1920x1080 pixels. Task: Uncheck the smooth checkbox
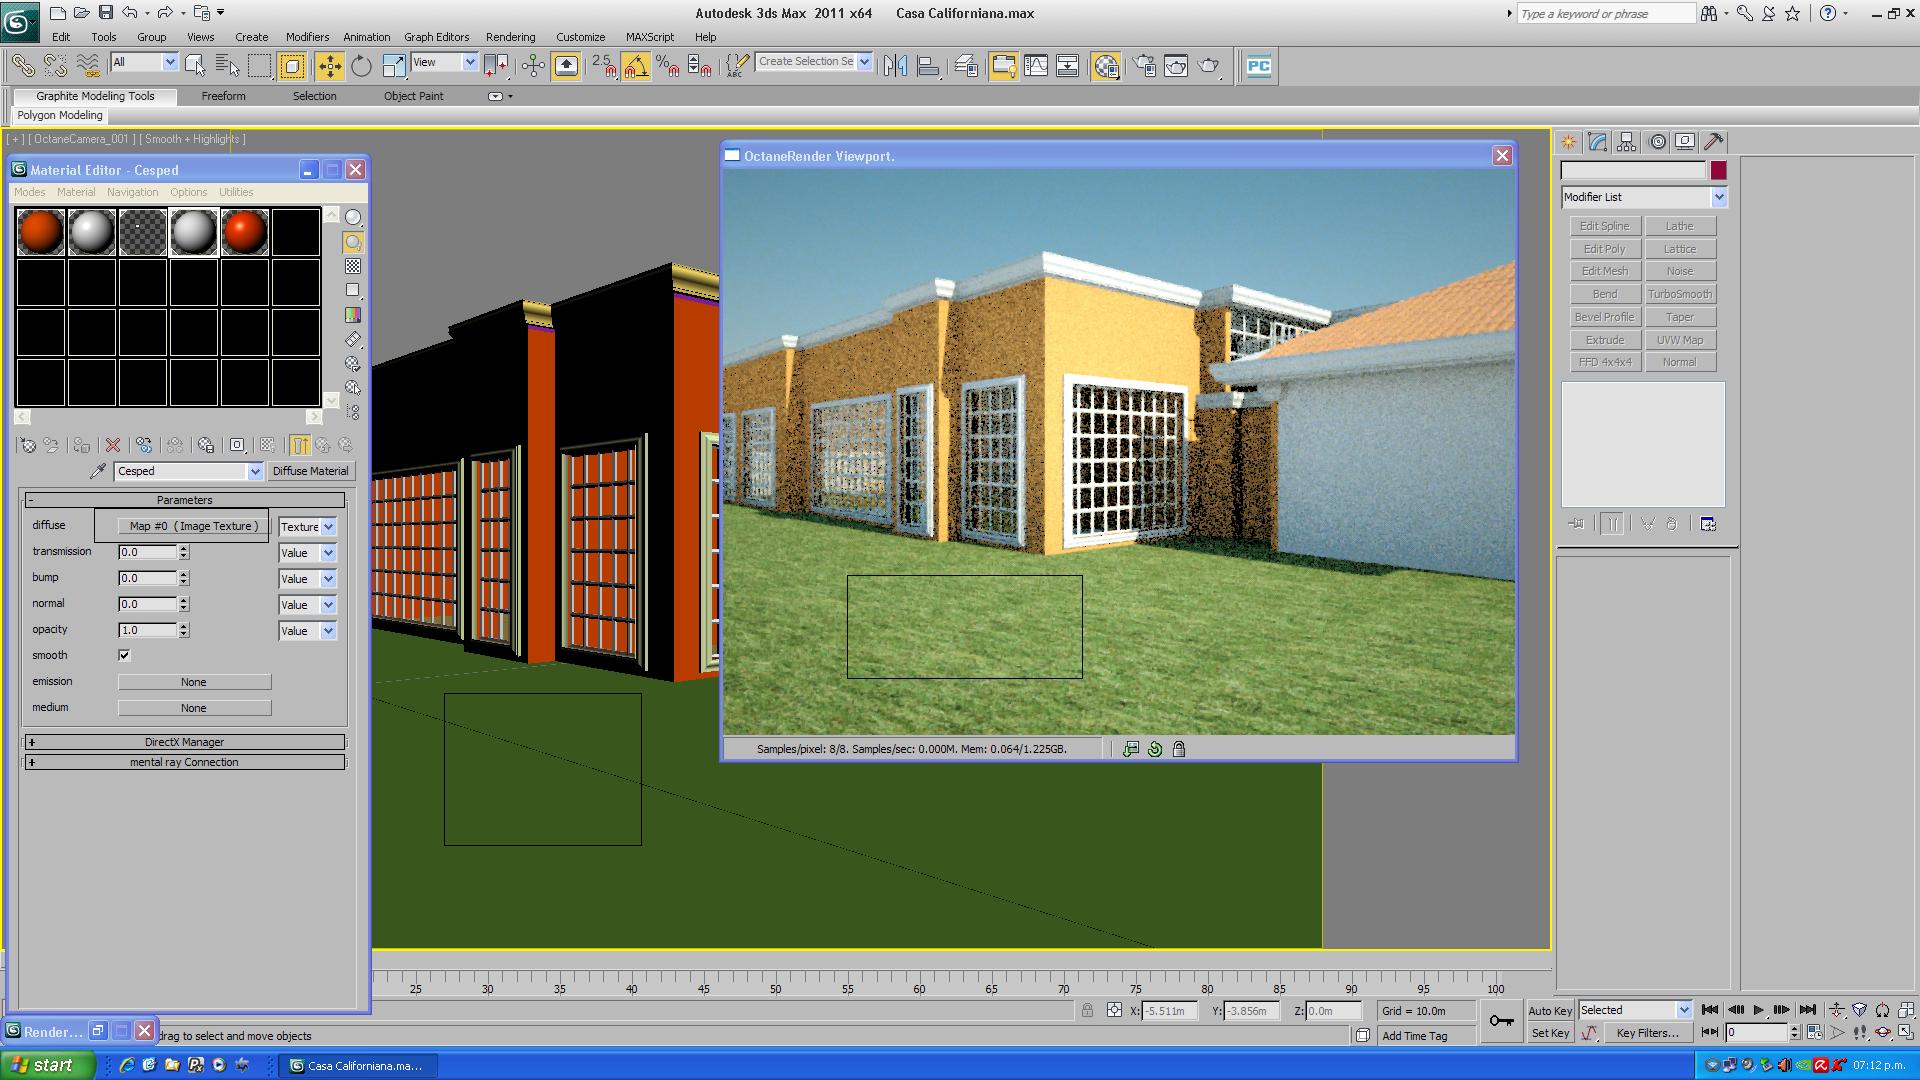click(124, 655)
